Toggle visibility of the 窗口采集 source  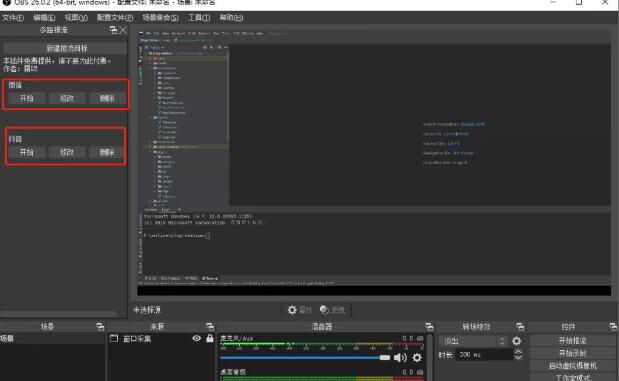click(197, 338)
